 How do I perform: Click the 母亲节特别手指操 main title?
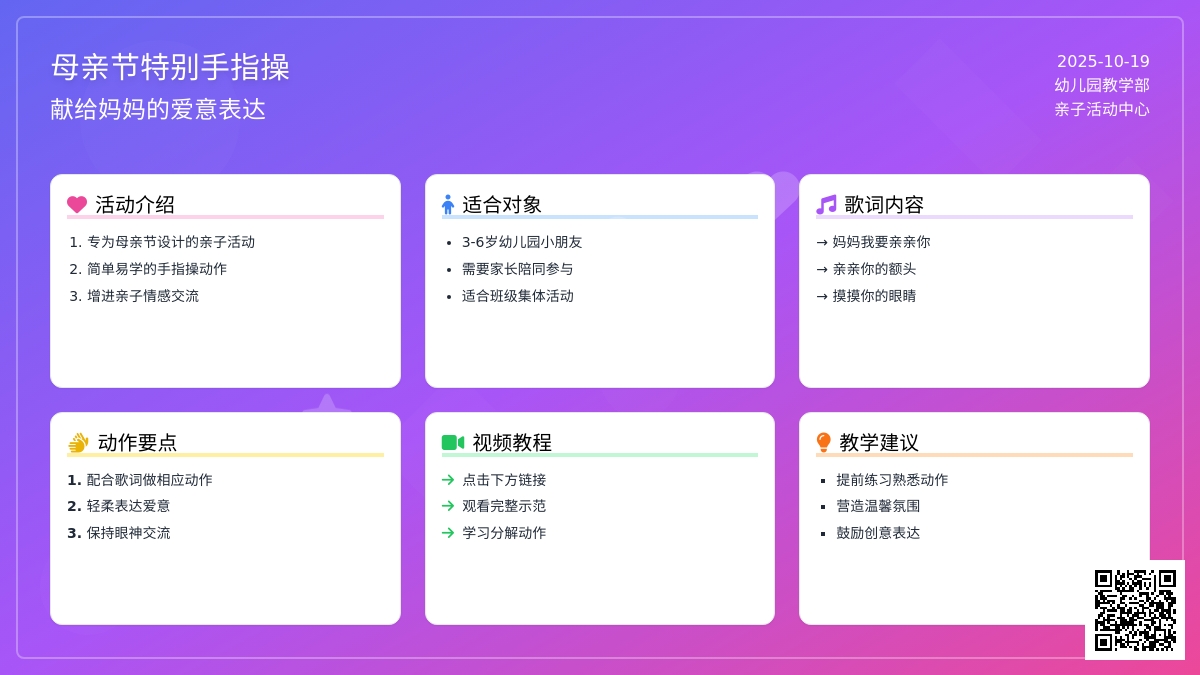170,67
